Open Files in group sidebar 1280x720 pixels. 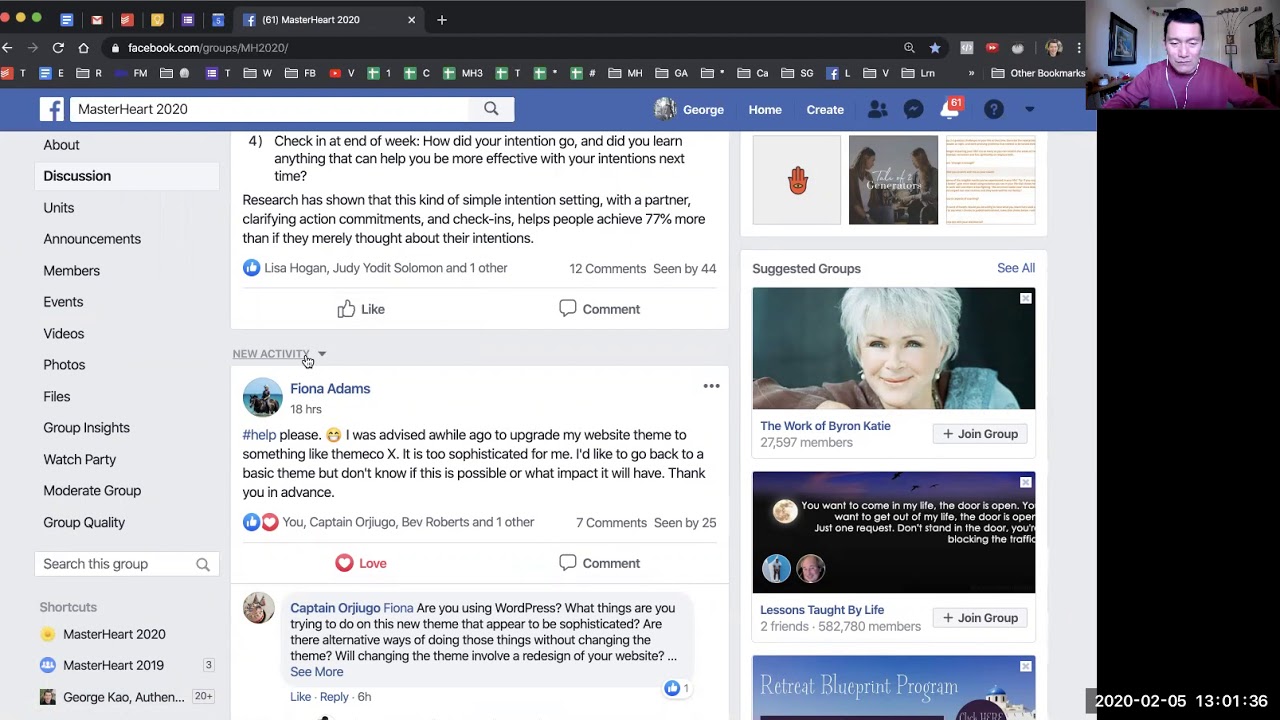56,397
